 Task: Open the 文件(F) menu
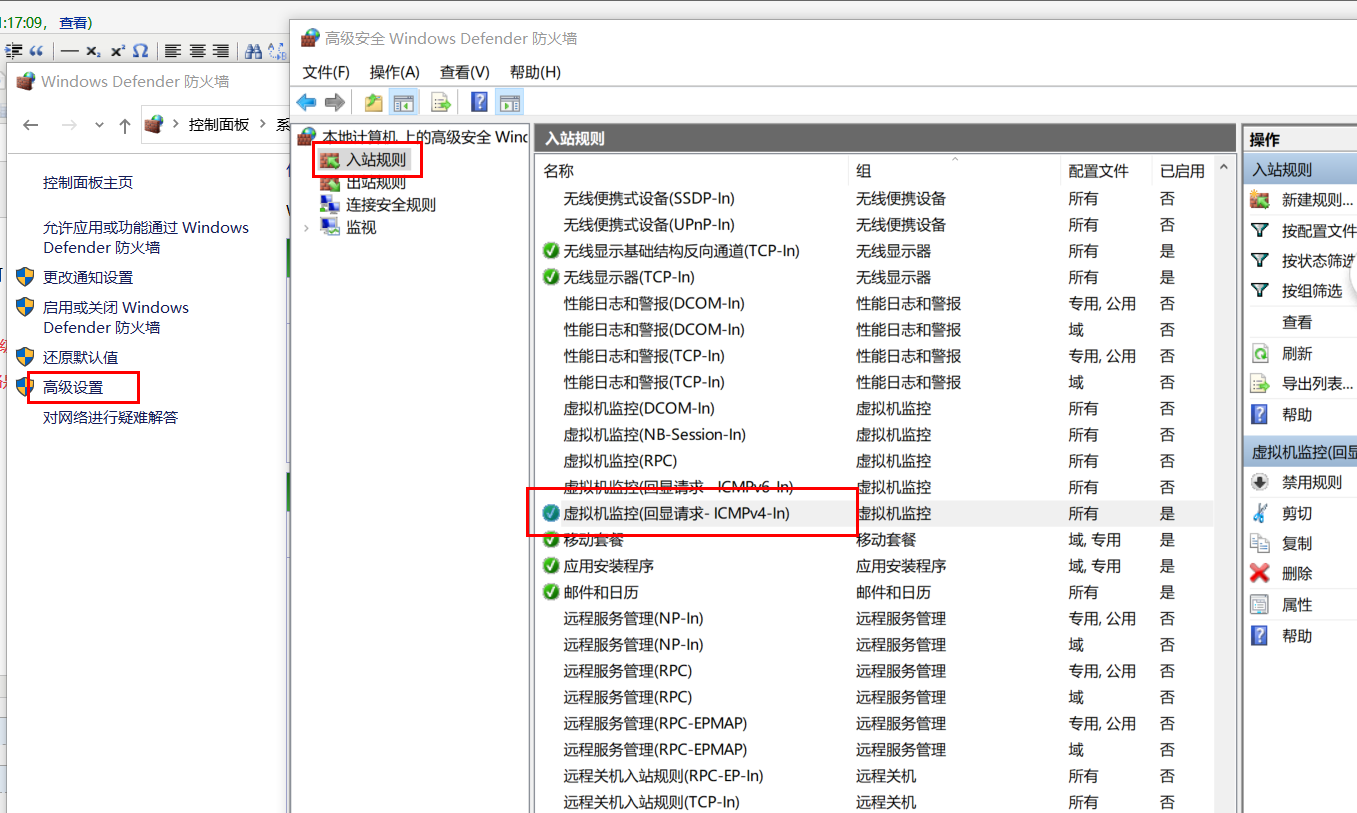326,72
